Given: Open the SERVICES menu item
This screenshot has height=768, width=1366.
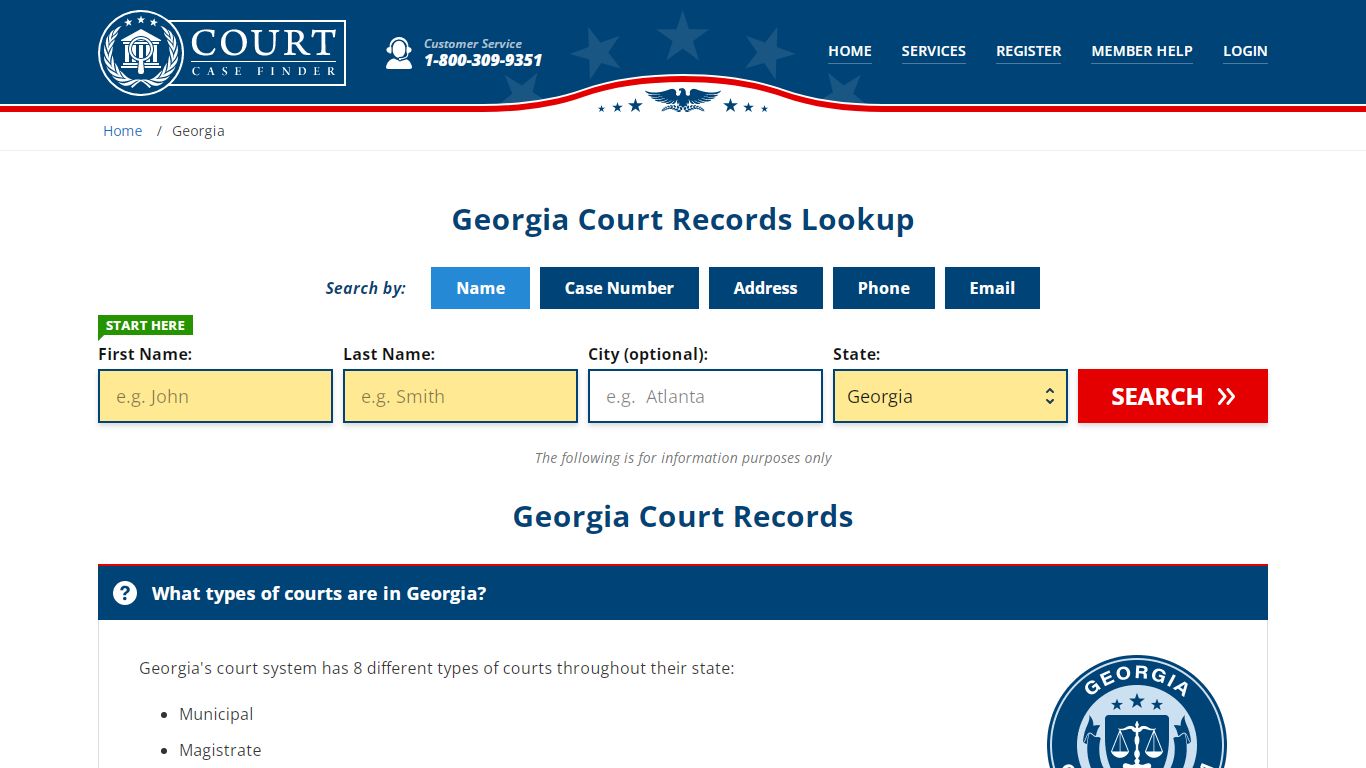Looking at the screenshot, I should [934, 51].
